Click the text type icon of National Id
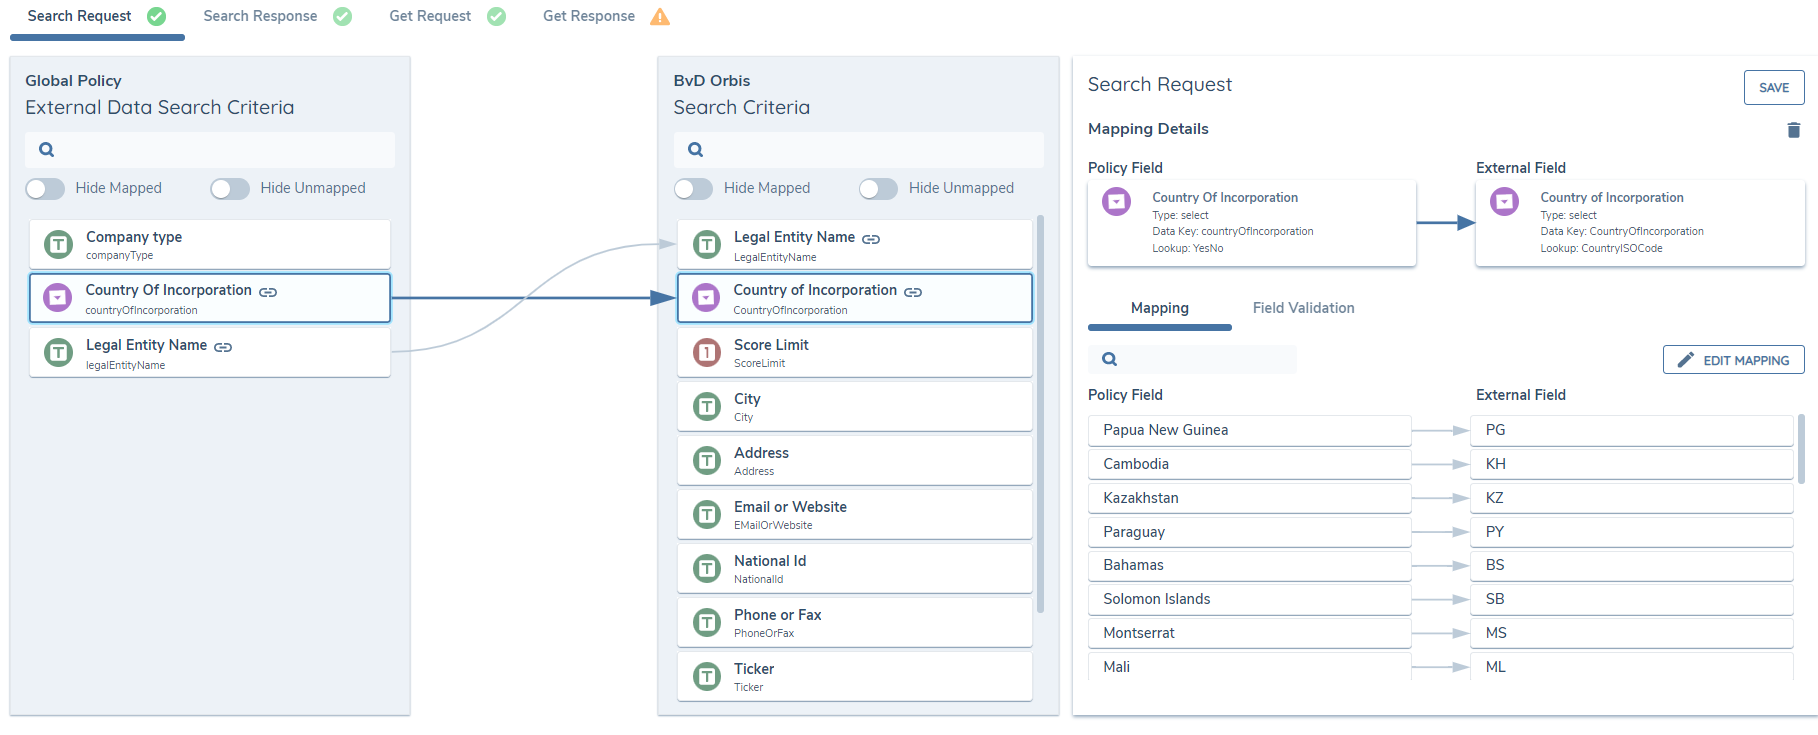 pos(707,568)
